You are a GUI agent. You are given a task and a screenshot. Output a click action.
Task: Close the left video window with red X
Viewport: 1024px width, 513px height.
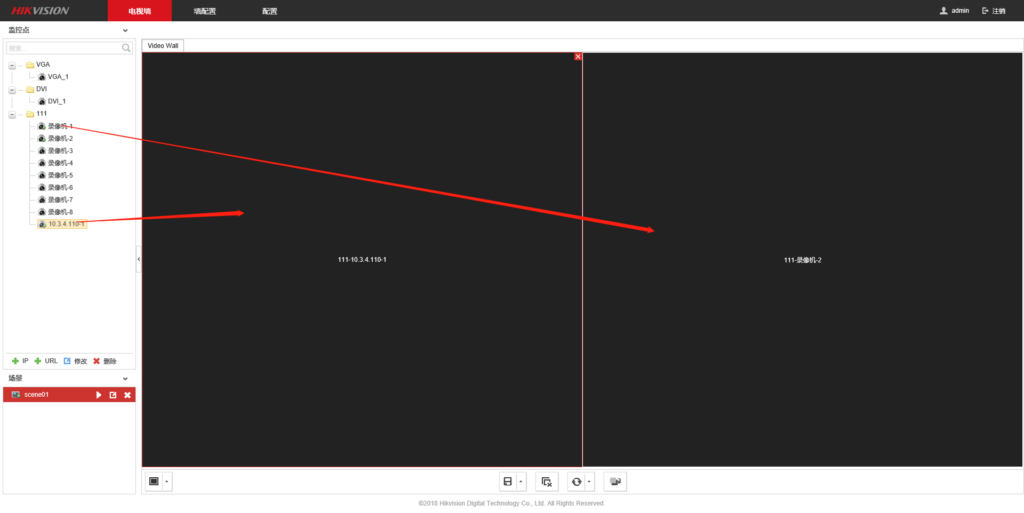[578, 57]
